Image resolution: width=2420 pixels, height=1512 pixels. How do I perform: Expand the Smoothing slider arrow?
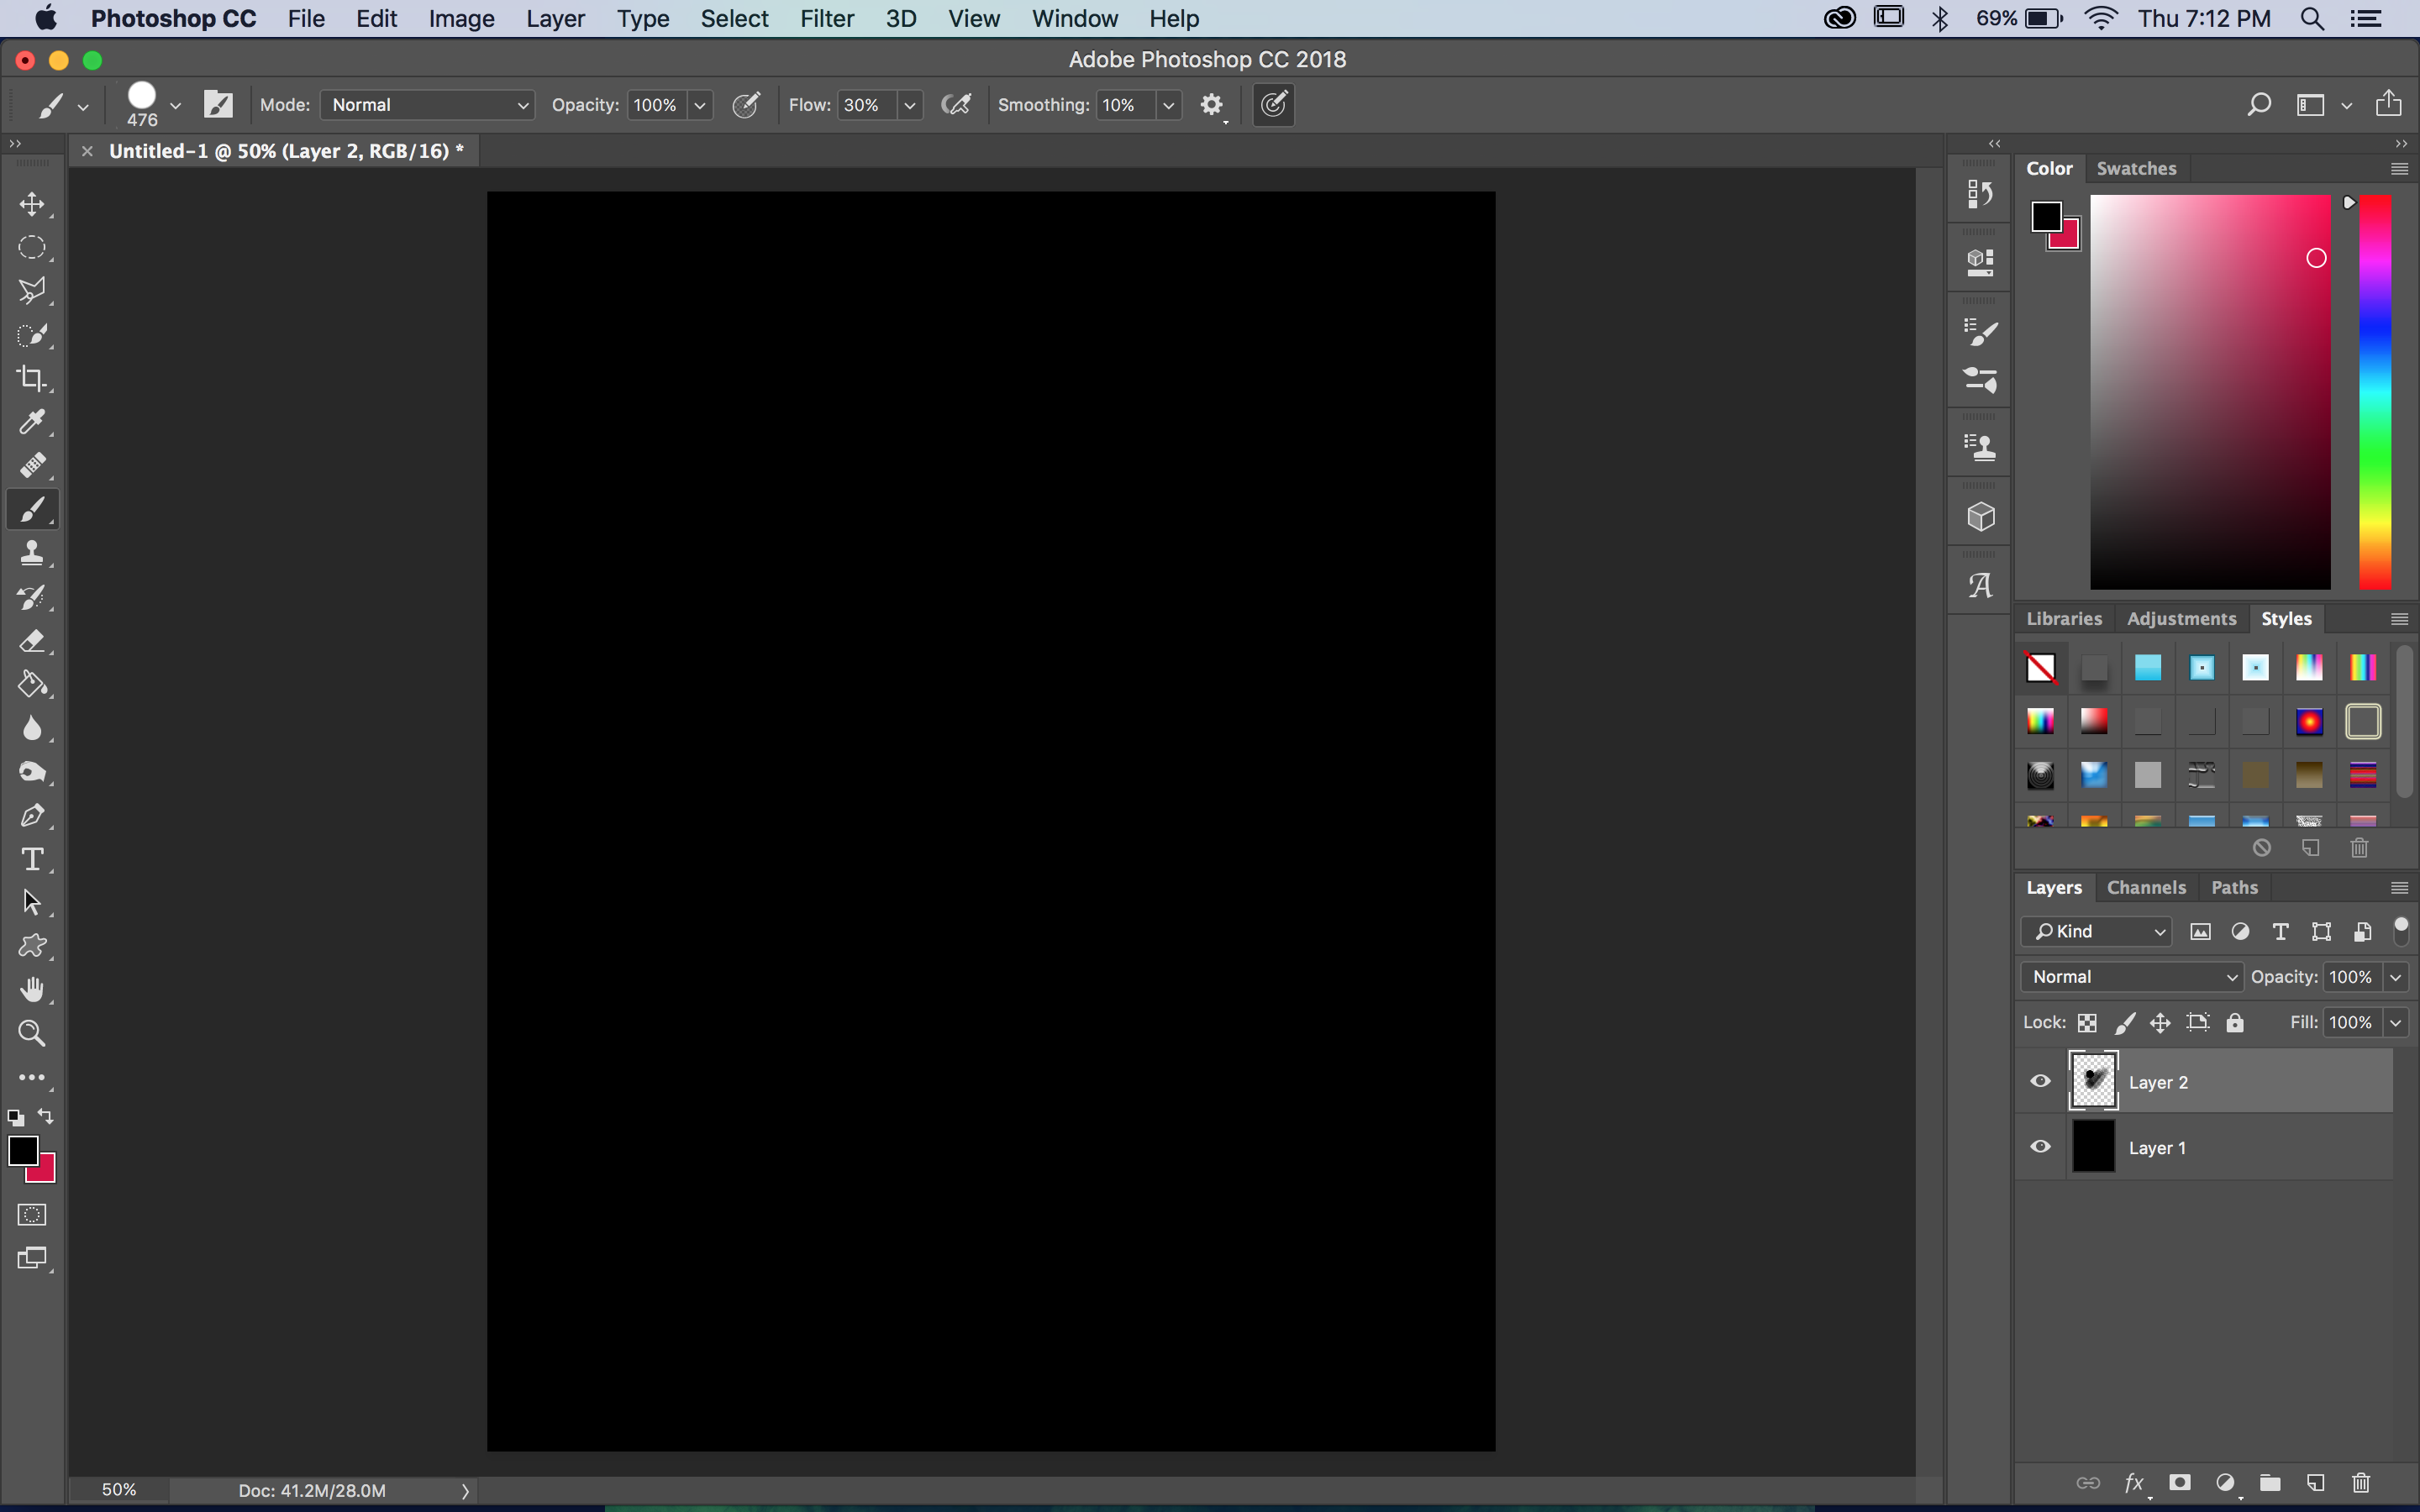tap(1168, 105)
